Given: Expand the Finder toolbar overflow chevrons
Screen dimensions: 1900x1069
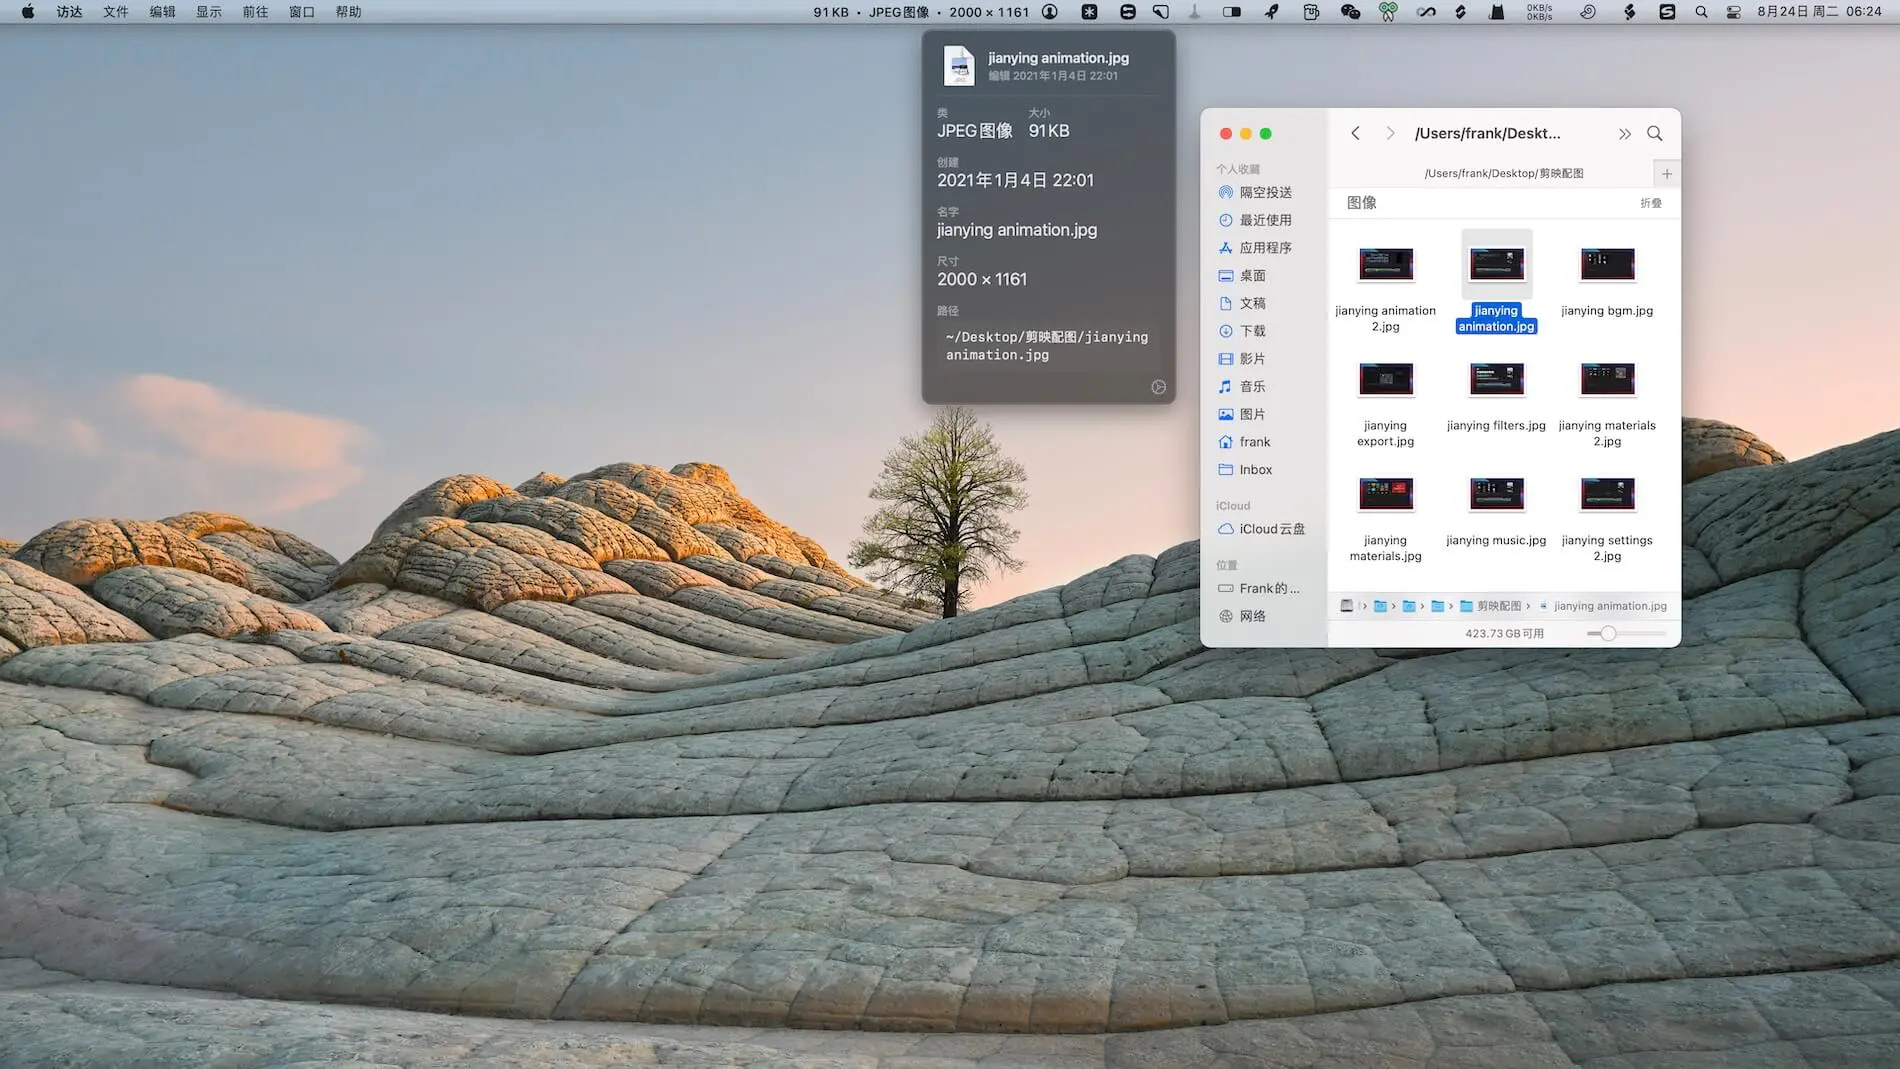Looking at the screenshot, I should tap(1625, 134).
